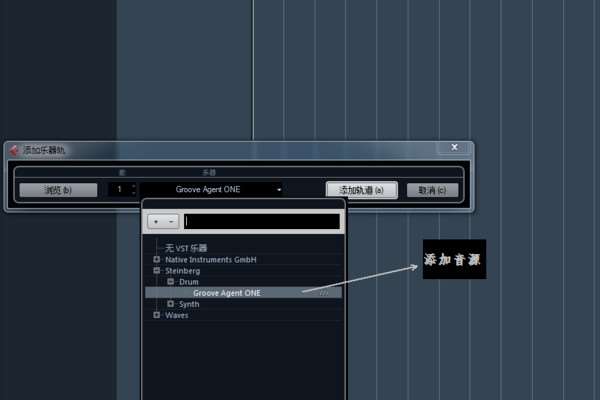Click the 取消 (c) cancel button
The width and height of the screenshot is (600, 400).
(x=432, y=190)
